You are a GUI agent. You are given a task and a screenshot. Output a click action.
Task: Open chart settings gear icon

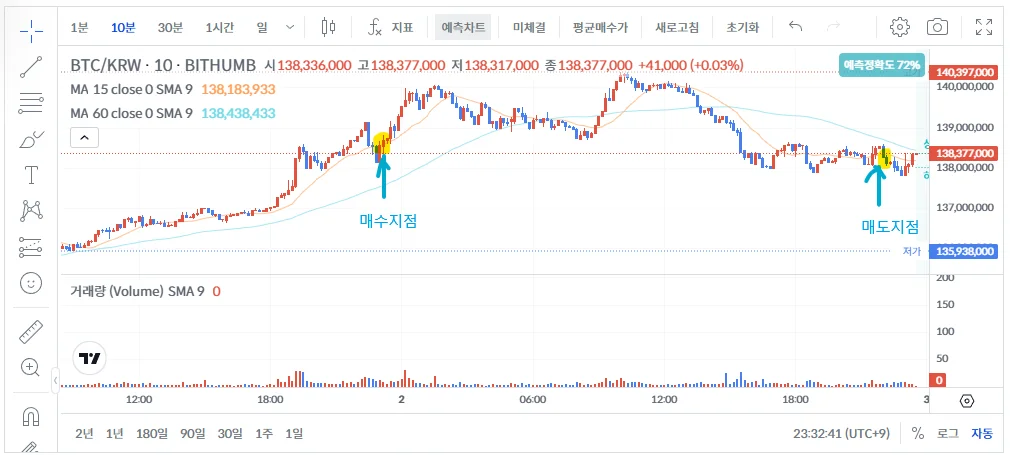tap(900, 27)
